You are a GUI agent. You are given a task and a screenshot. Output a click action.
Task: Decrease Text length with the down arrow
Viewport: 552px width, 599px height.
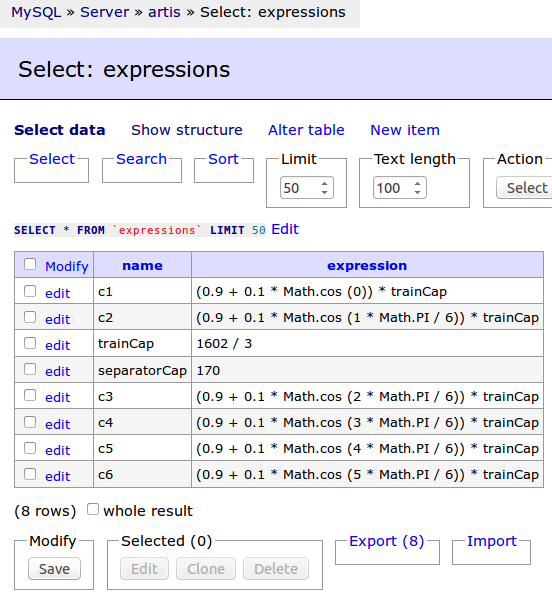click(418, 192)
